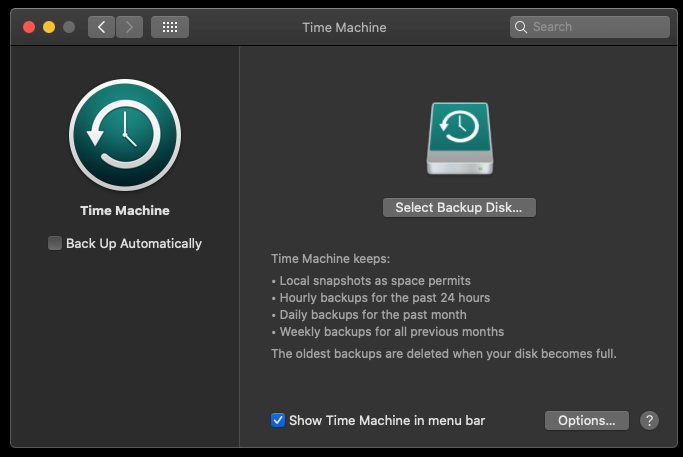Image resolution: width=683 pixels, height=457 pixels.
Task: Open the Options… button
Action: [x=586, y=420]
